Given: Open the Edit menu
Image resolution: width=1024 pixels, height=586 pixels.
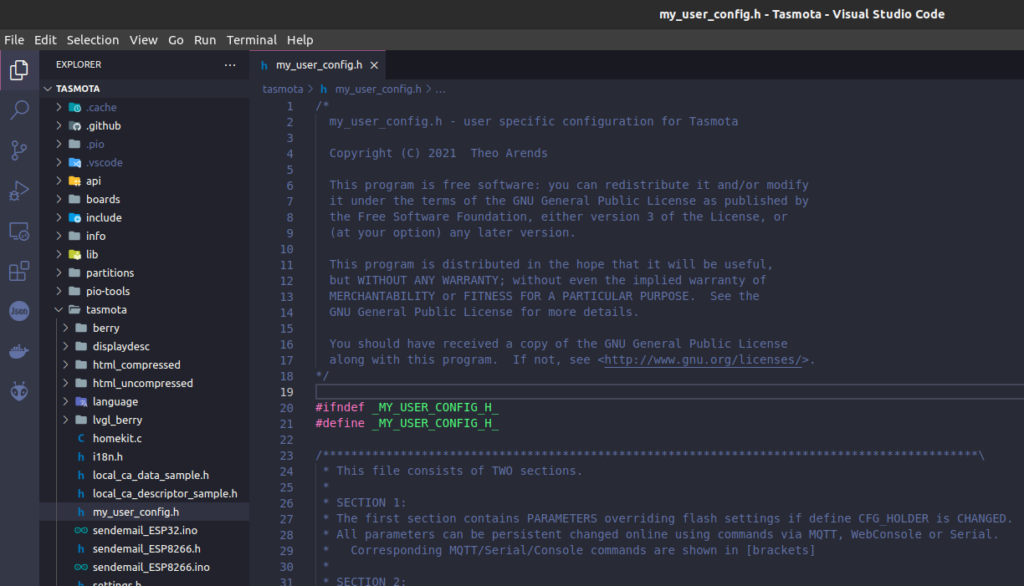Looking at the screenshot, I should (45, 40).
